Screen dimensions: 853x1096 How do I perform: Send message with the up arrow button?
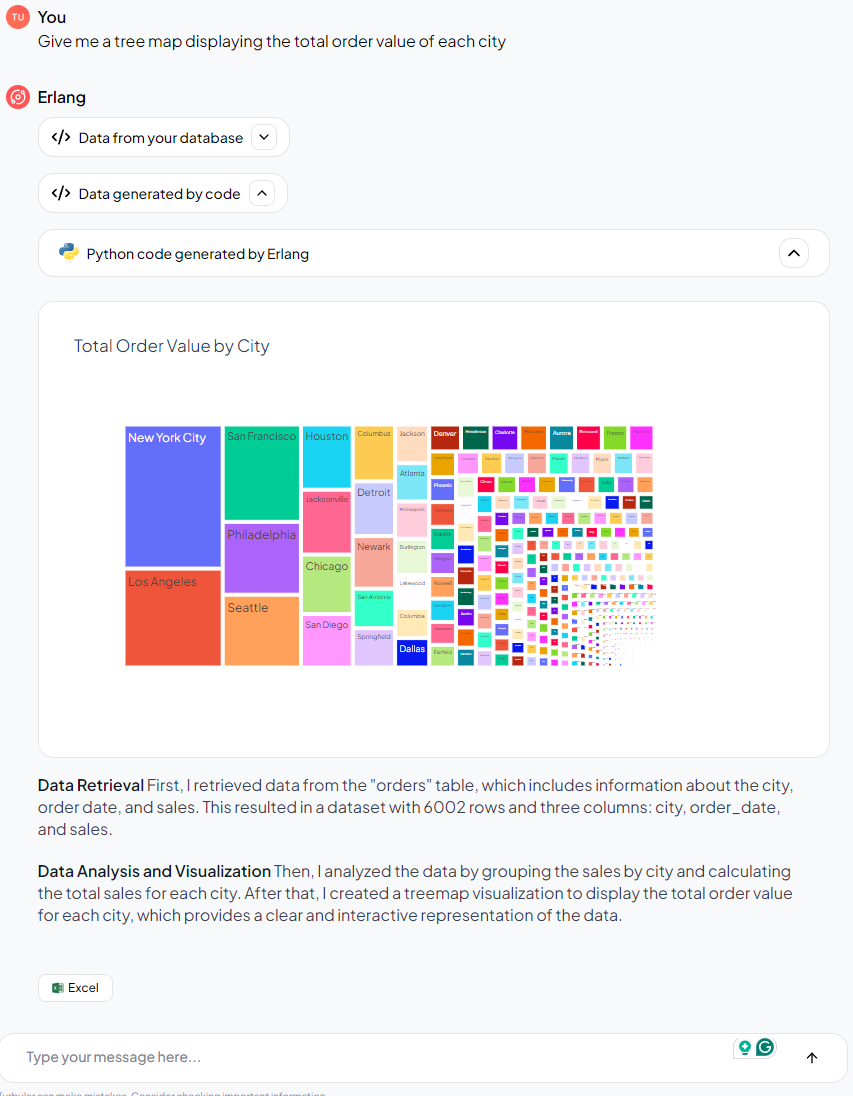click(x=812, y=1058)
